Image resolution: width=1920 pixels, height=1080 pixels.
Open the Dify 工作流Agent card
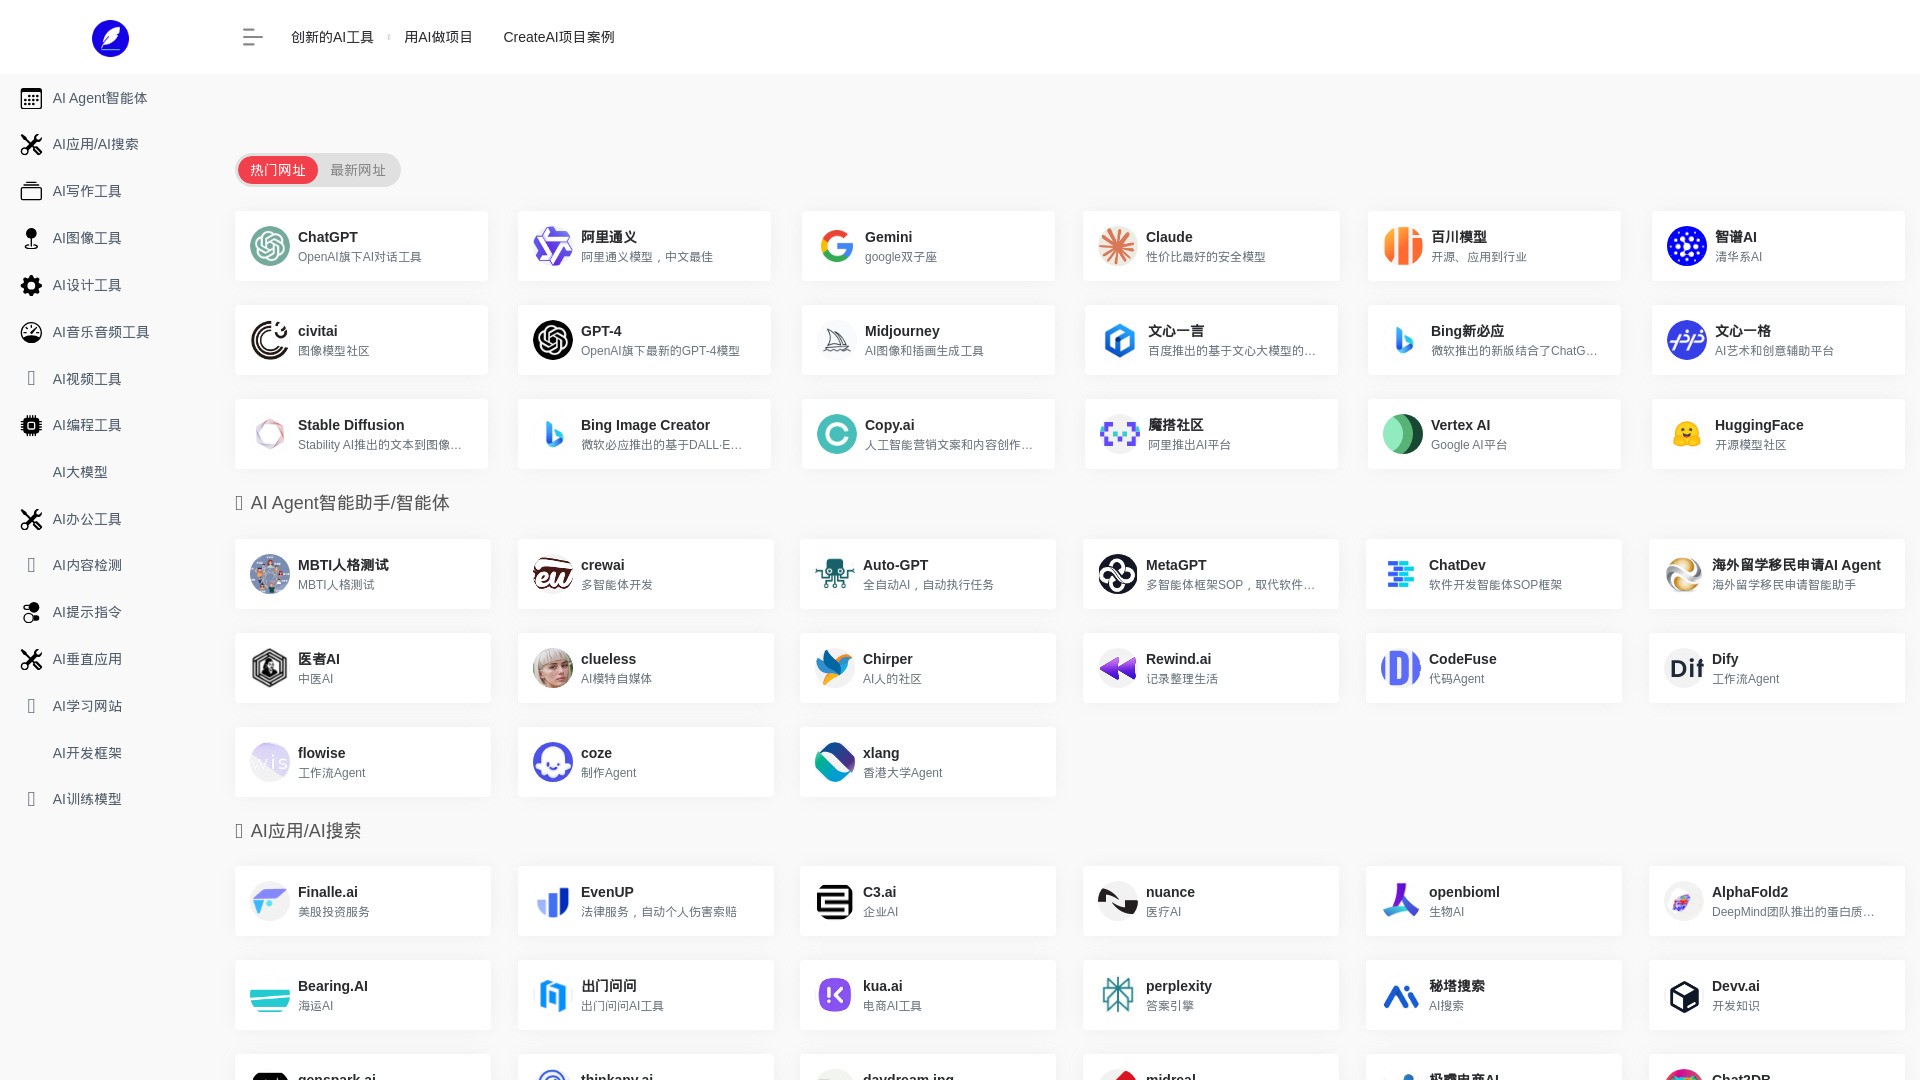click(x=1775, y=668)
